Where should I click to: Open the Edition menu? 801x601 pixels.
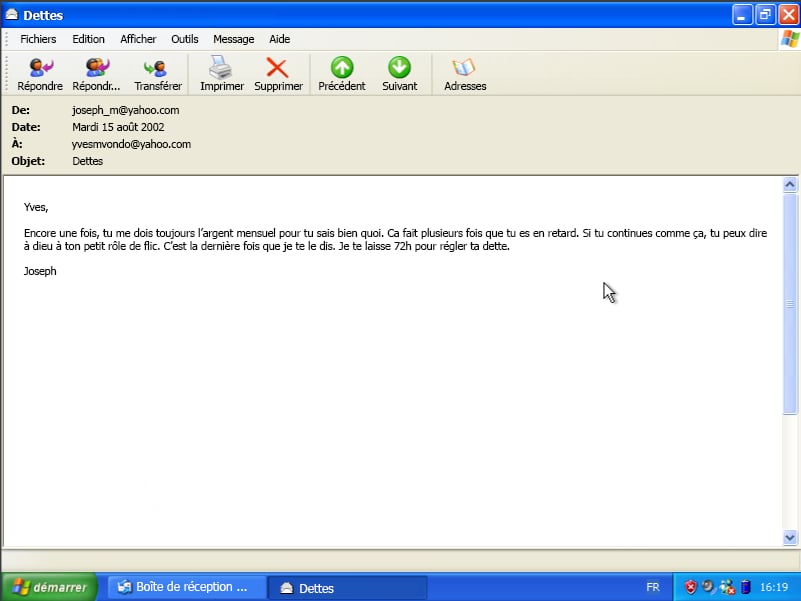(88, 39)
